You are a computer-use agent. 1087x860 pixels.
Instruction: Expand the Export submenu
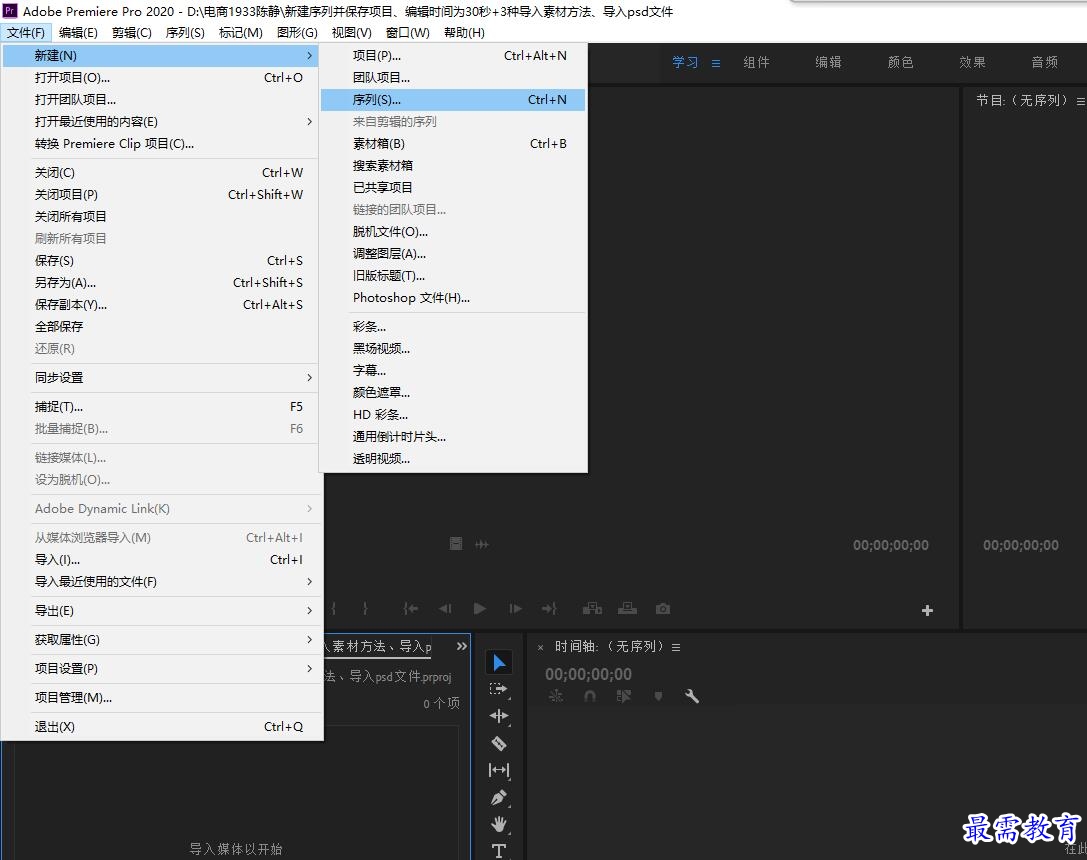(309, 611)
